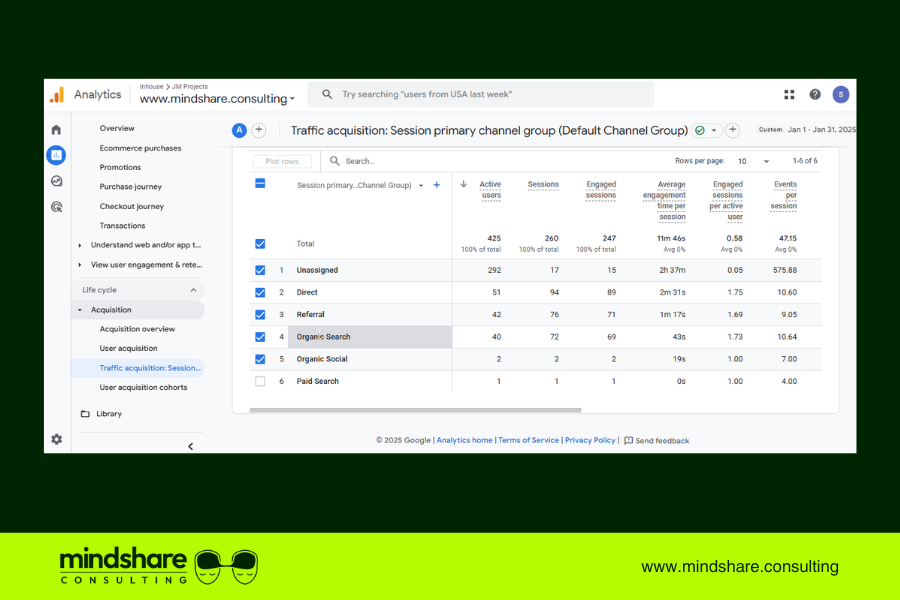Viewport: 900px width, 600px height.
Task: Open the property selector www.mindshare.consulting dropdown
Action: (217, 99)
